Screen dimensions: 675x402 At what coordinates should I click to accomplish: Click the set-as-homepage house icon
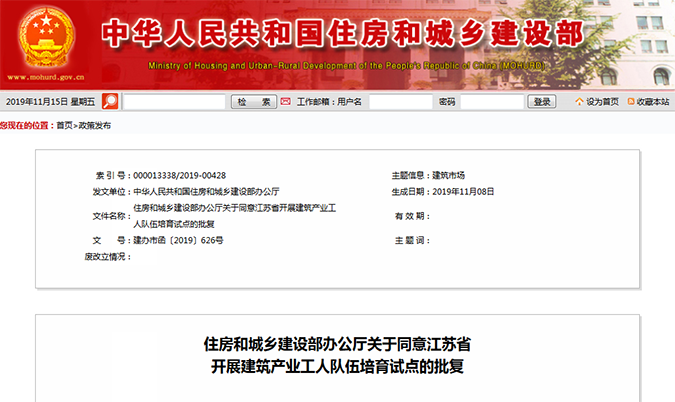click(x=579, y=102)
